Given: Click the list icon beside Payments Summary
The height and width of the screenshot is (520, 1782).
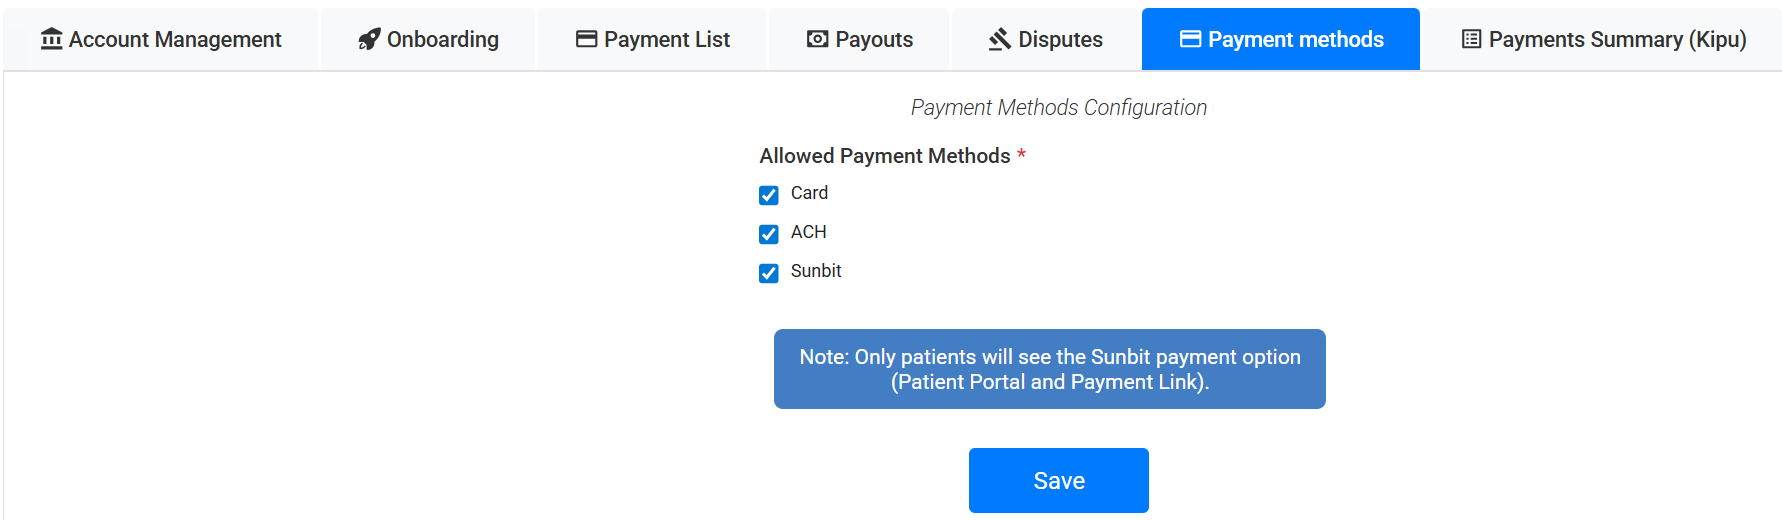Looking at the screenshot, I should (1471, 39).
